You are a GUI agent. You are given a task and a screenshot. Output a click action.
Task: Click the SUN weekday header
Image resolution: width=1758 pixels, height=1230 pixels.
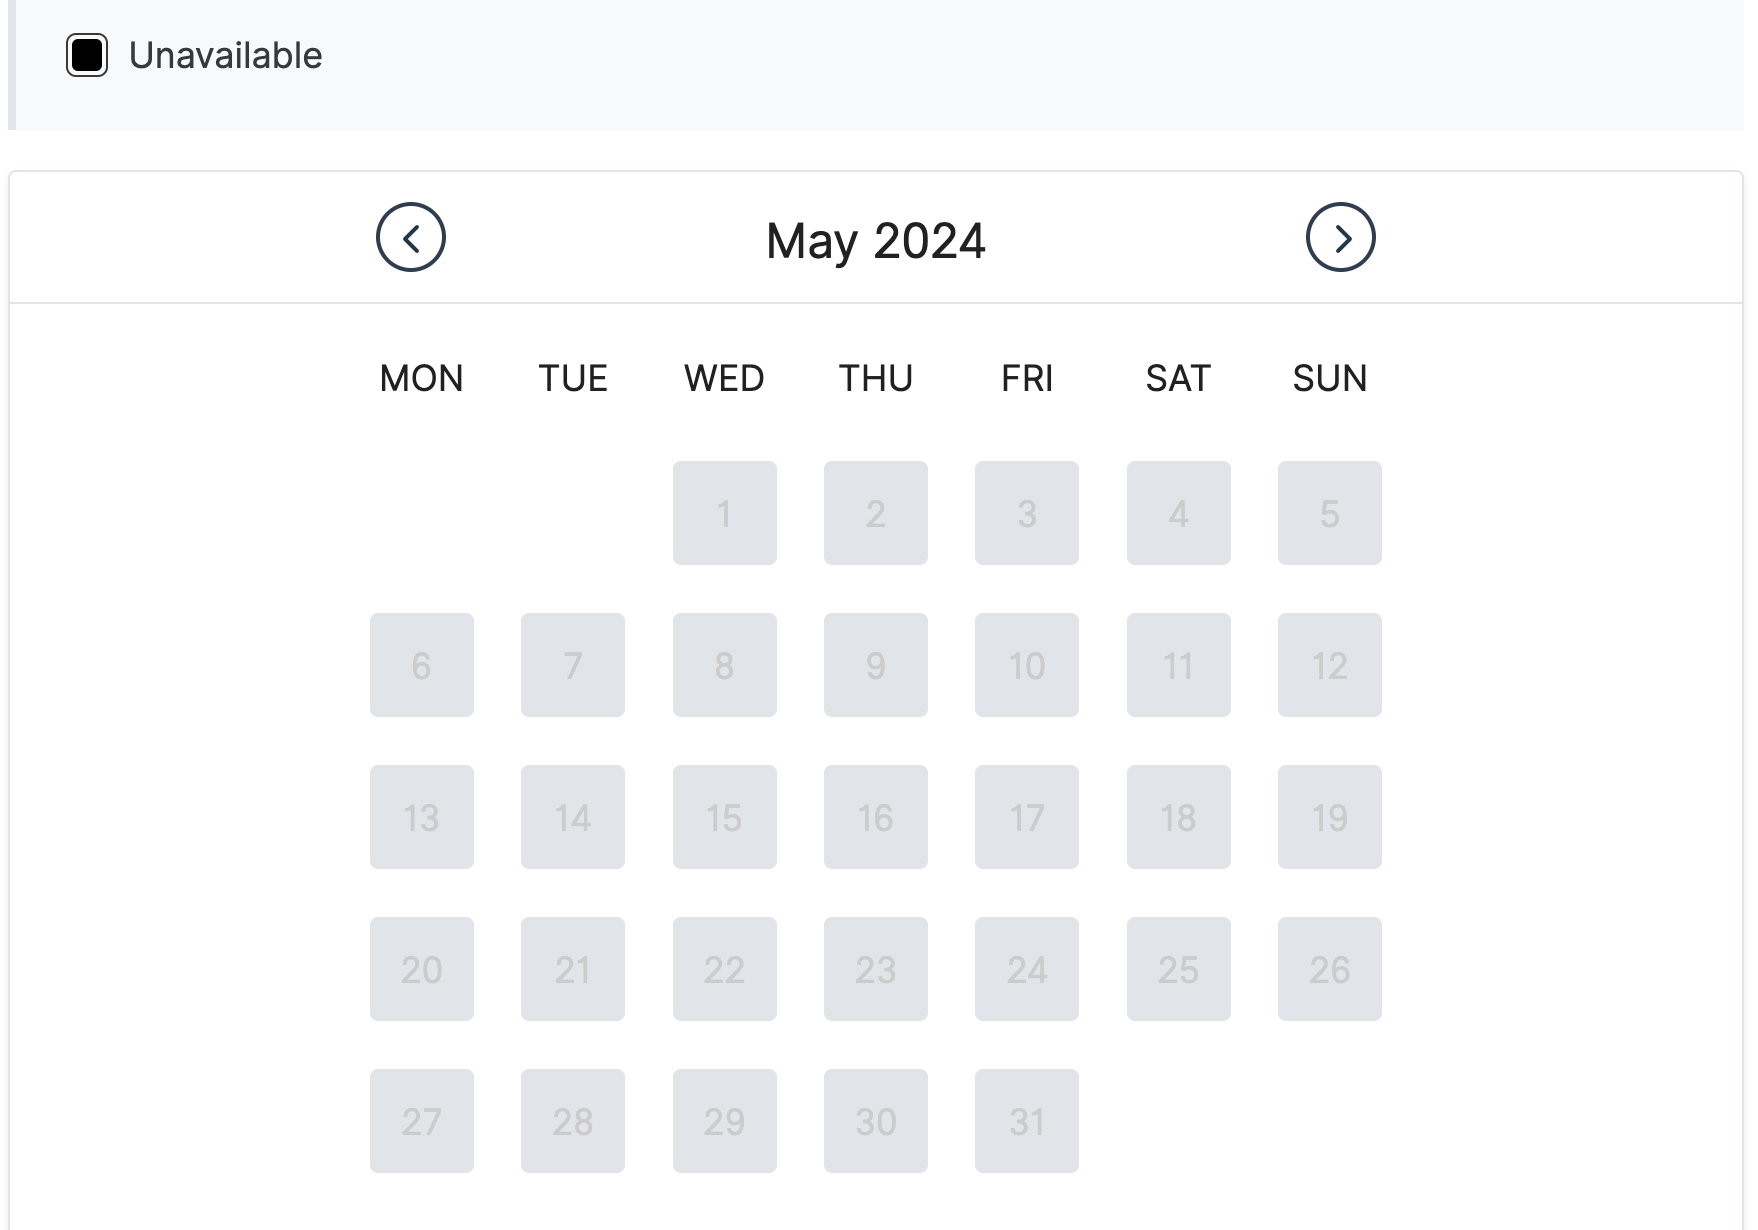(1329, 378)
